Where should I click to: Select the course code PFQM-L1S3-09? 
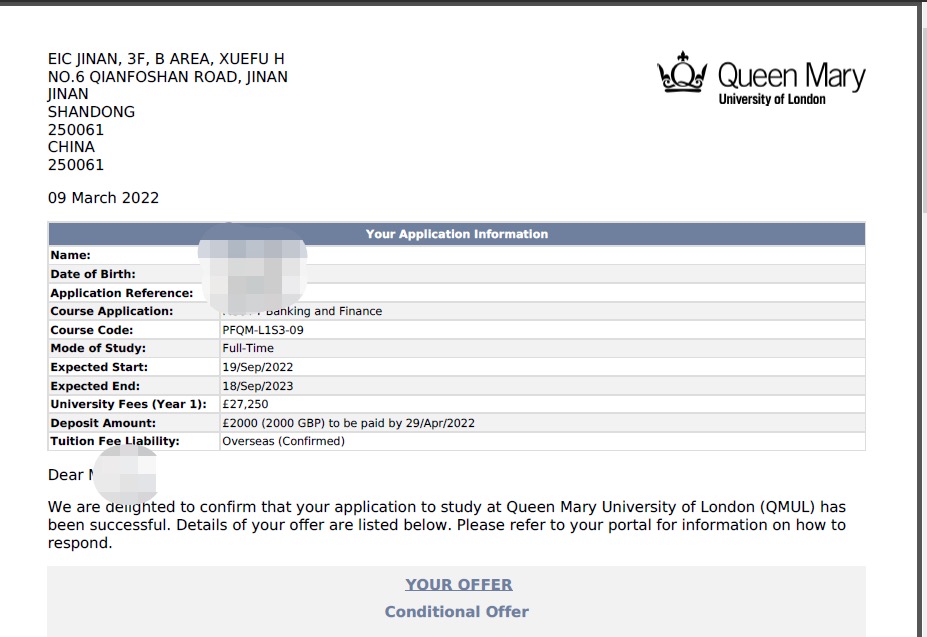262,330
